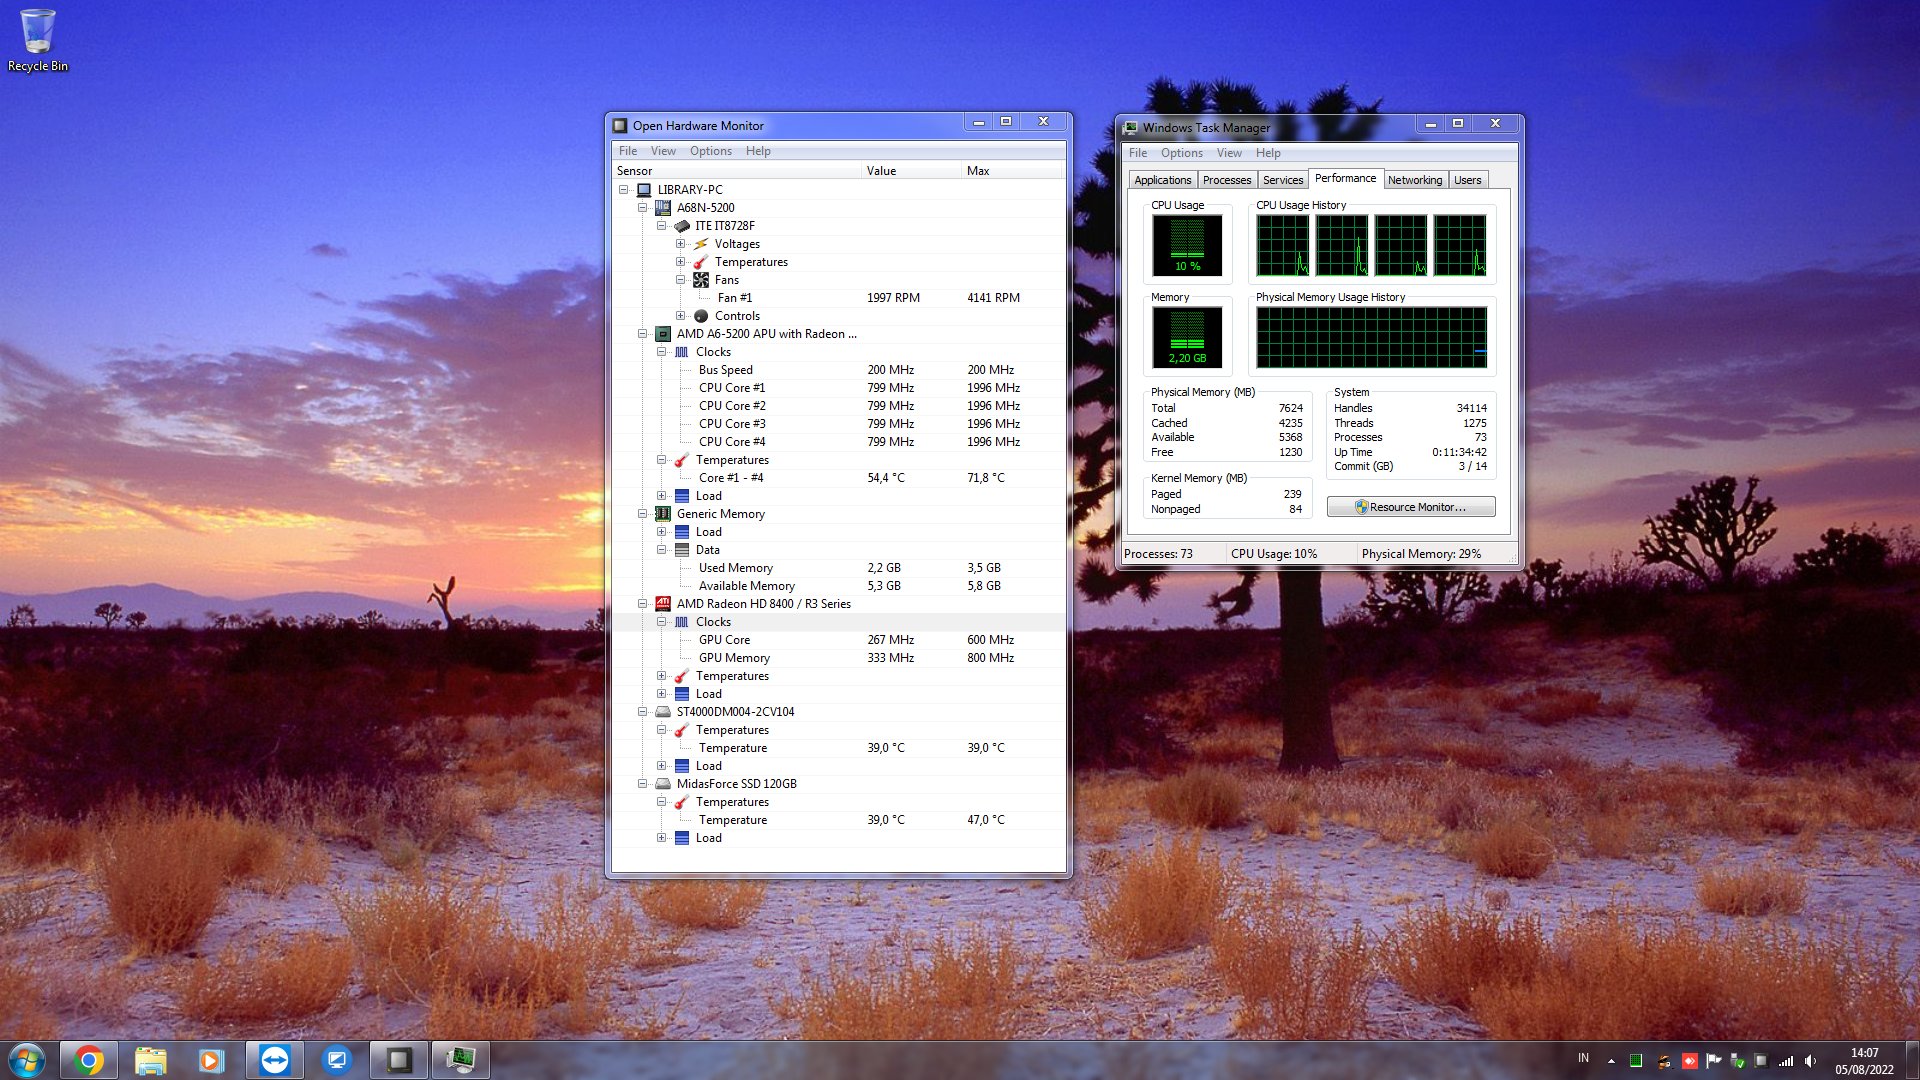This screenshot has width=1920, height=1080.
Task: Collapse the Fans node
Action: click(680, 280)
